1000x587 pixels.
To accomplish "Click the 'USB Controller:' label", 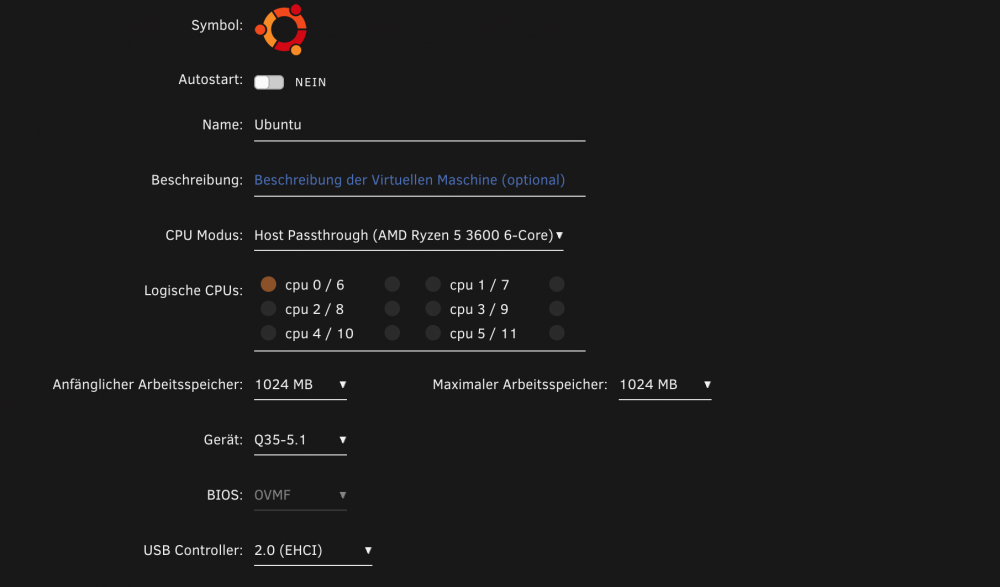I will (193, 551).
